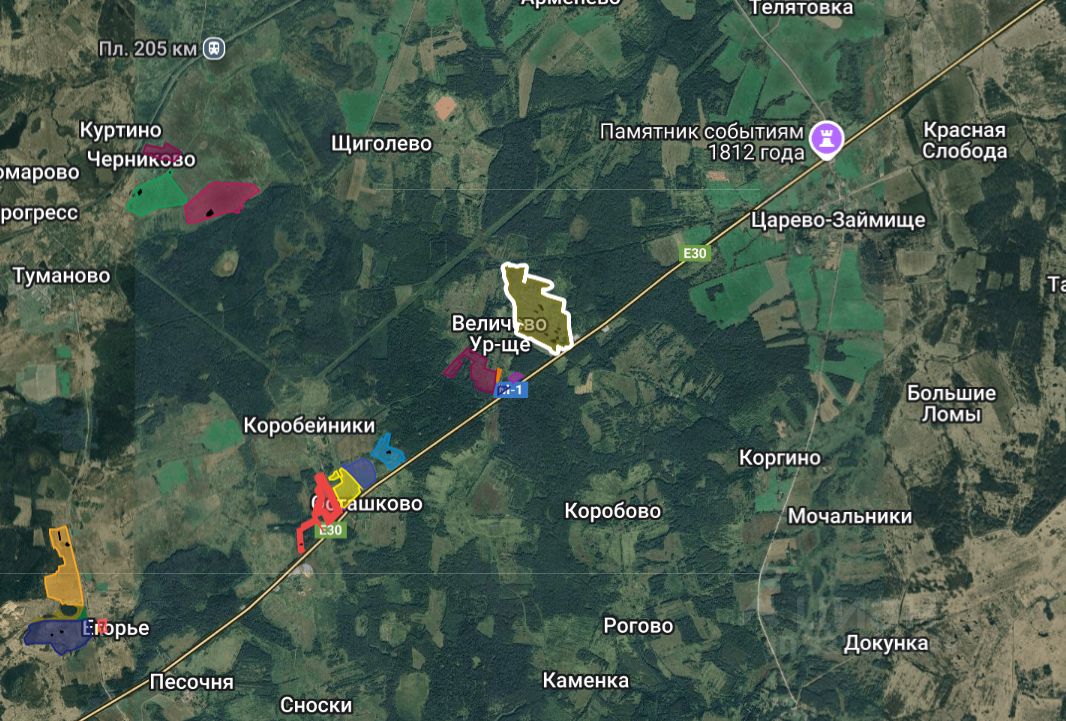
Task: Click the E30 road shield near Осташково
Action: tap(330, 530)
